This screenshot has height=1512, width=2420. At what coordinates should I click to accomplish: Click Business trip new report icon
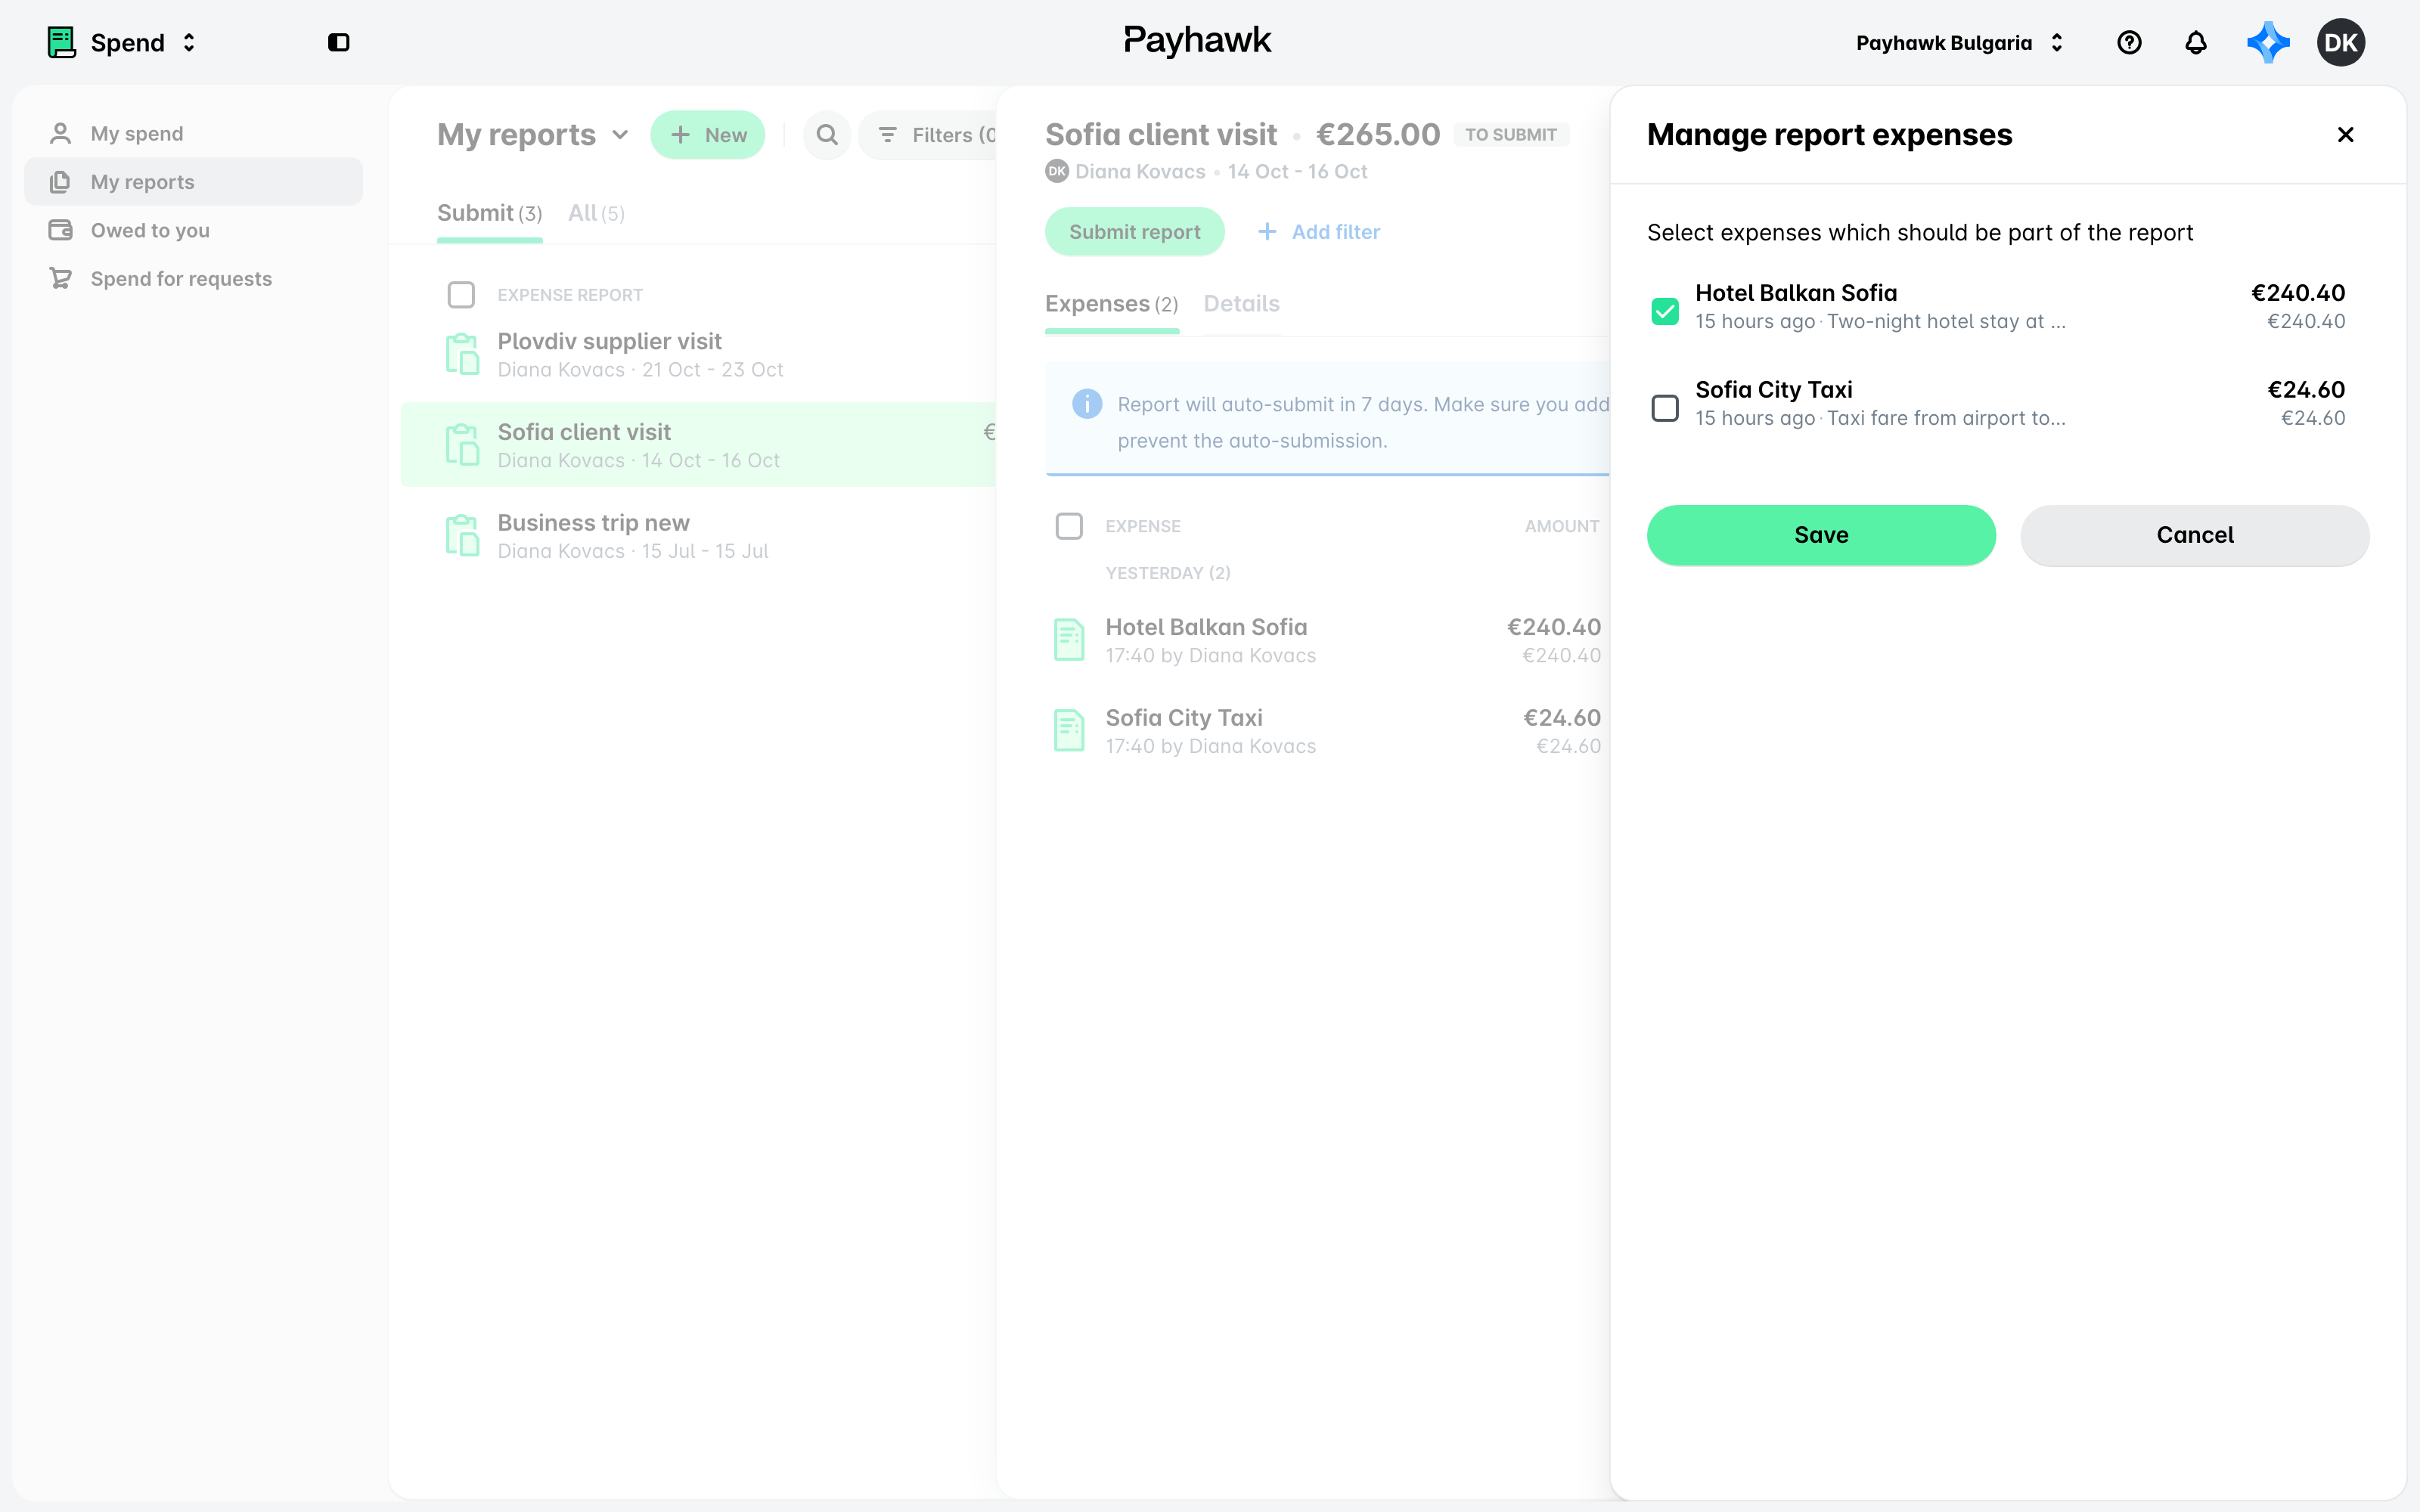[x=462, y=536]
